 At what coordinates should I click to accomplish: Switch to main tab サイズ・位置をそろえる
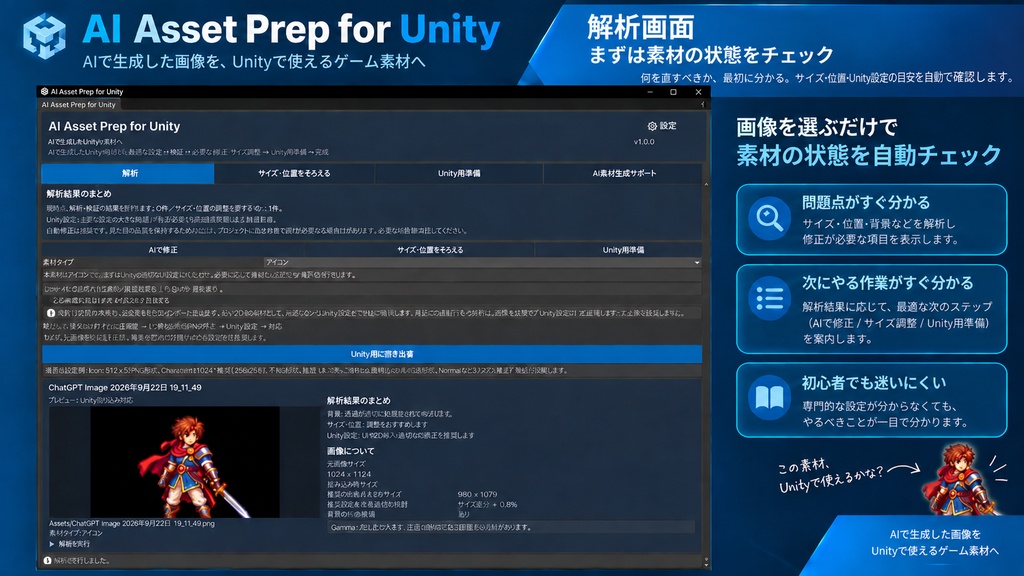coord(295,173)
